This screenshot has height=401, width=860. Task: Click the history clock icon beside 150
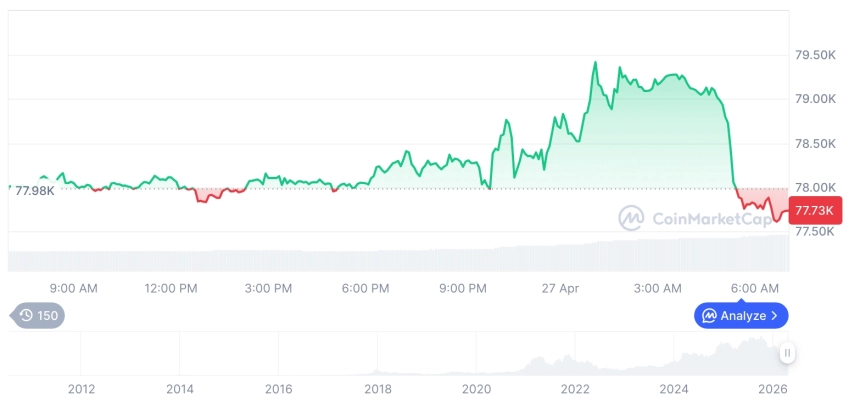pyautogui.click(x=26, y=316)
